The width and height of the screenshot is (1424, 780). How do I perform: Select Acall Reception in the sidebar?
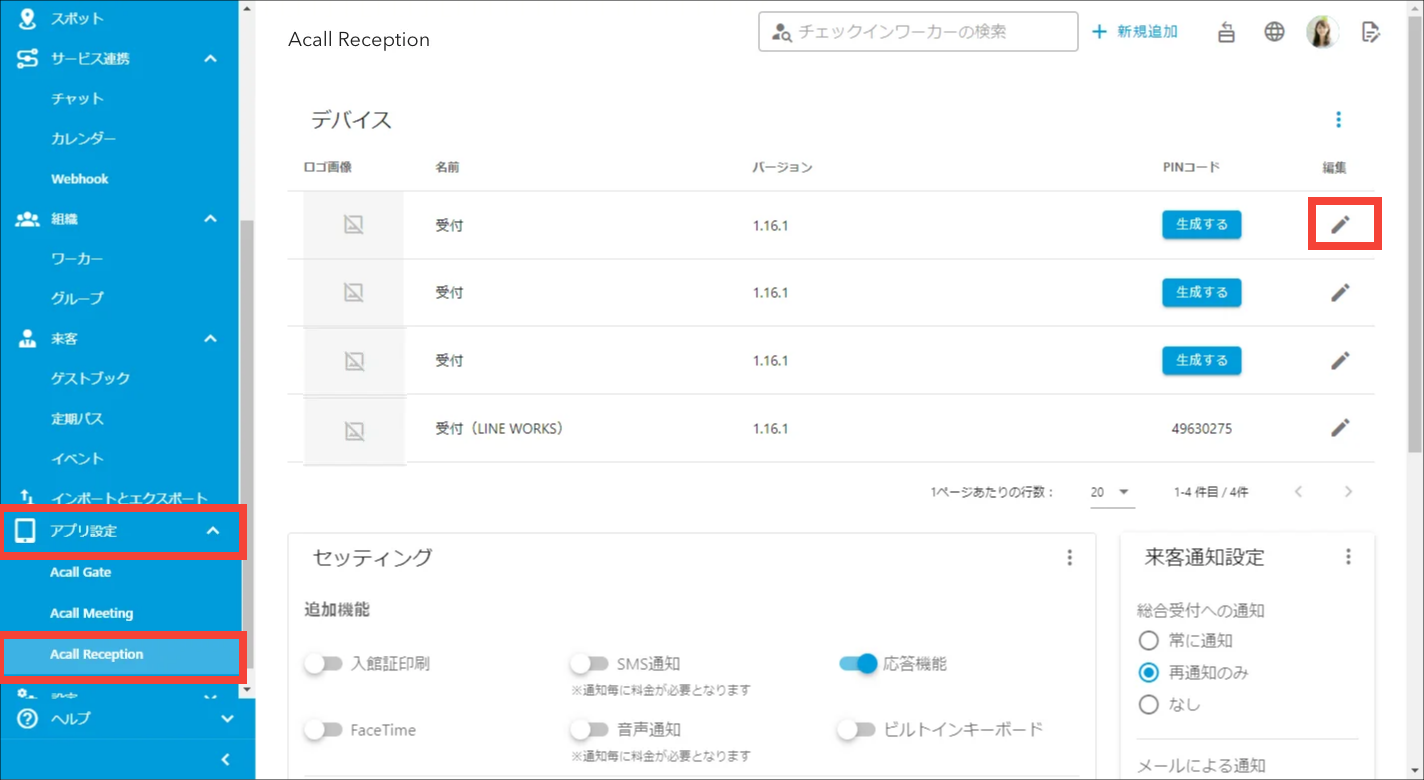click(121, 655)
